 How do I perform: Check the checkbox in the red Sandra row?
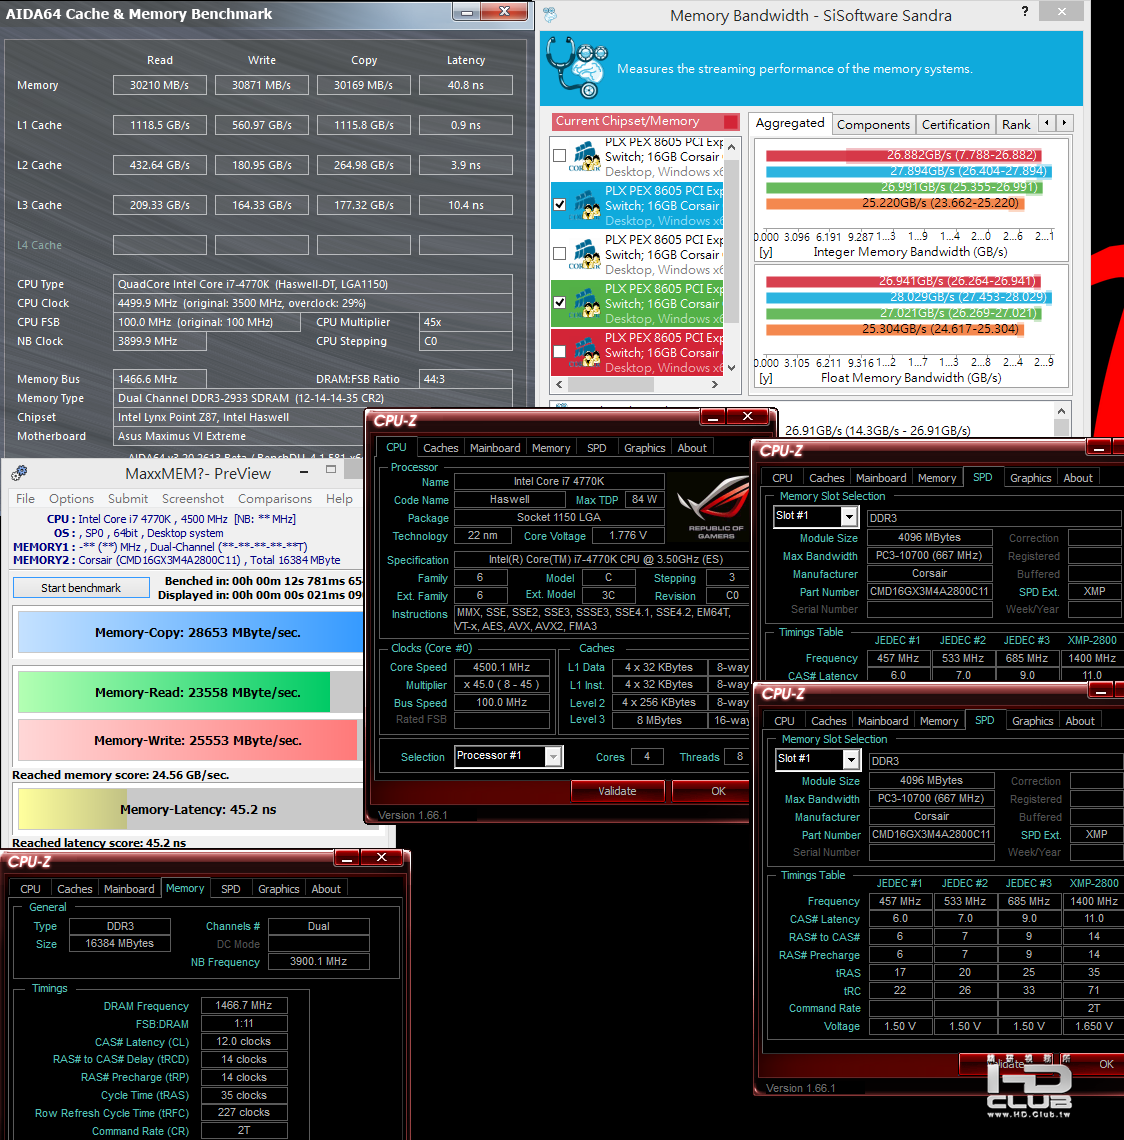coord(560,352)
